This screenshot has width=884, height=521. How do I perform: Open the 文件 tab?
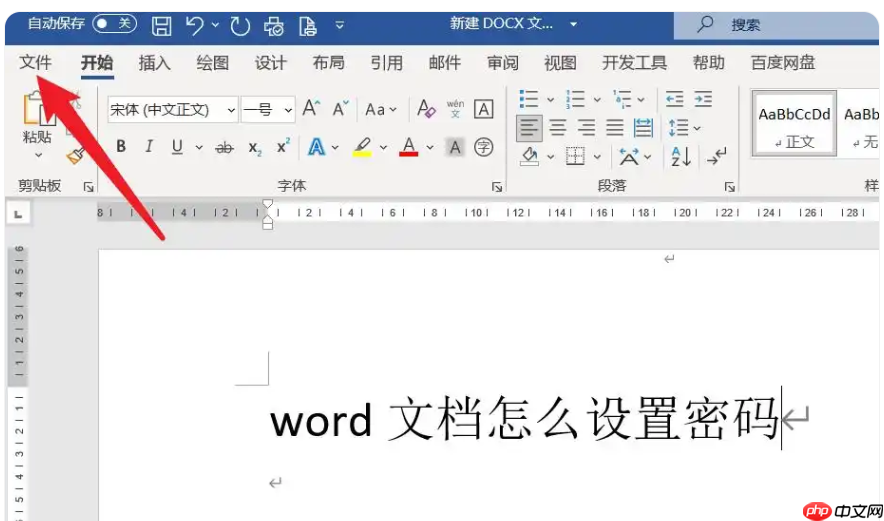coord(35,63)
